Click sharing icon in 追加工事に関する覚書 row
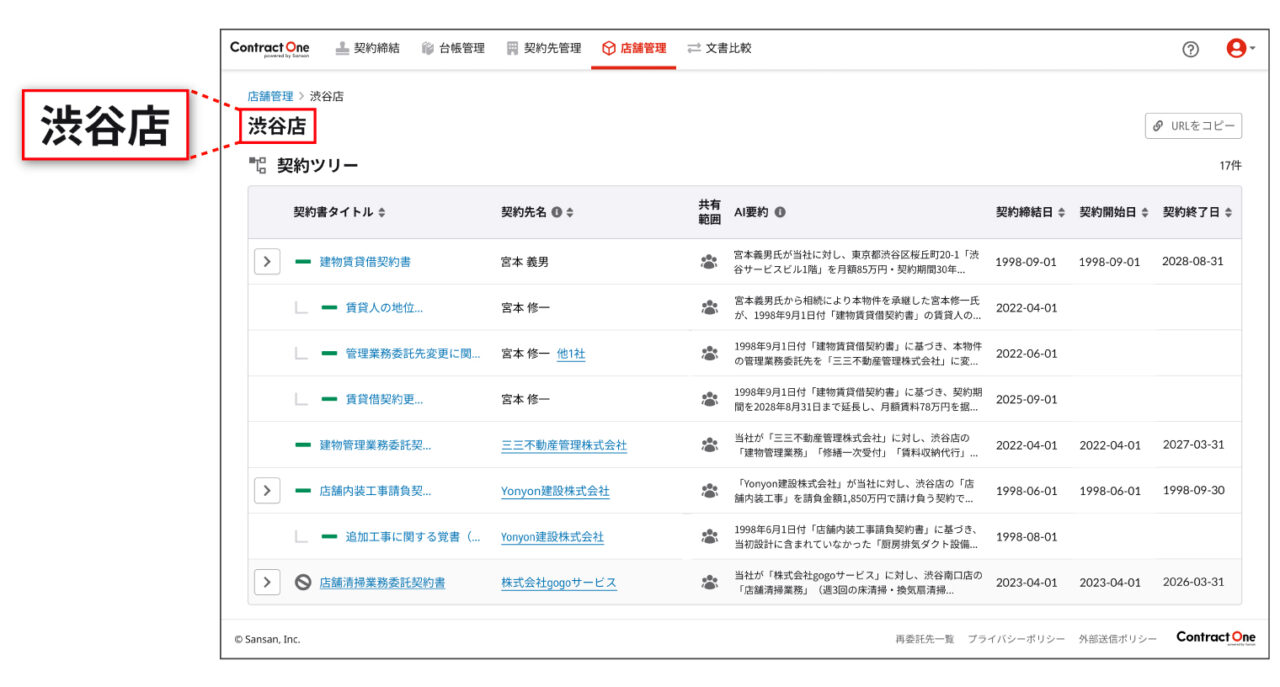Viewport: 1280px width, 687px height. [709, 537]
